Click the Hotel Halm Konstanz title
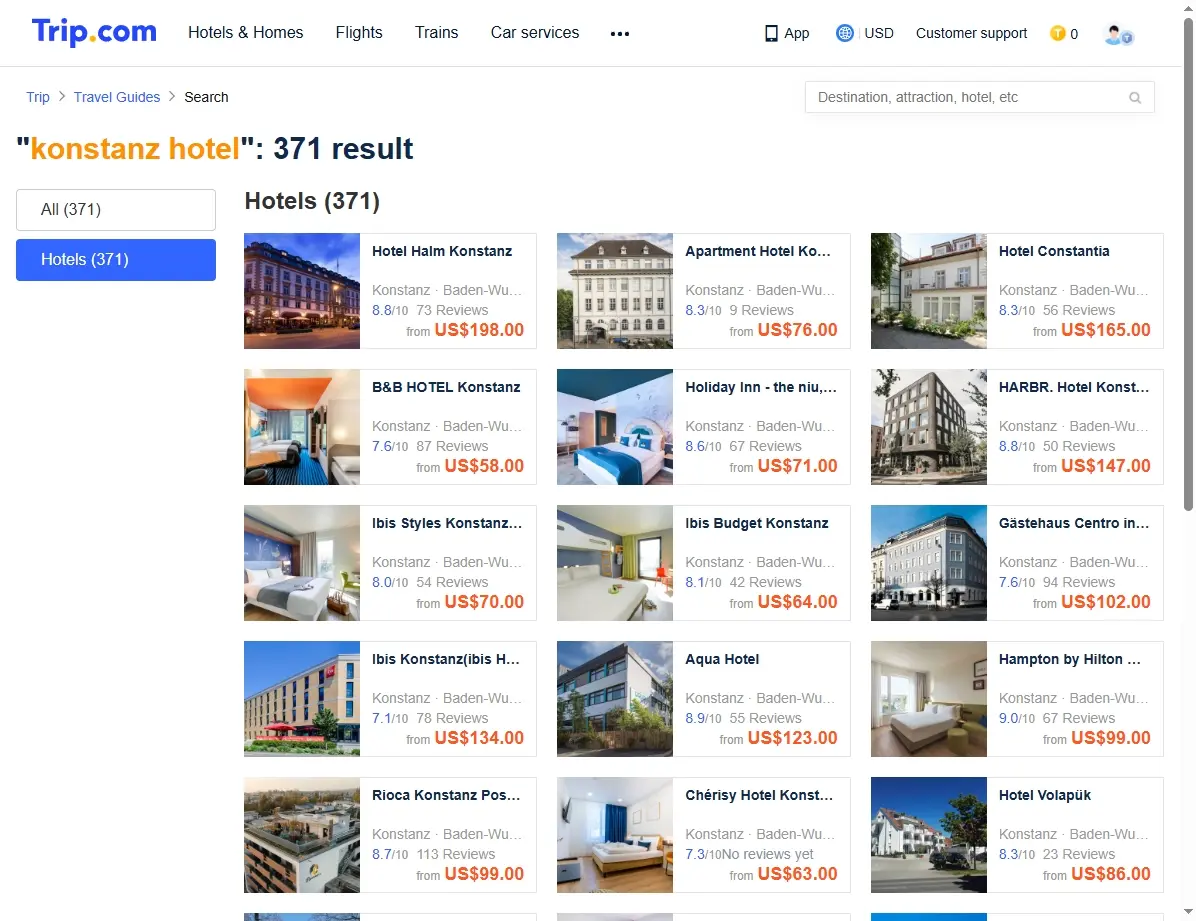The image size is (1196, 921). click(x=442, y=251)
